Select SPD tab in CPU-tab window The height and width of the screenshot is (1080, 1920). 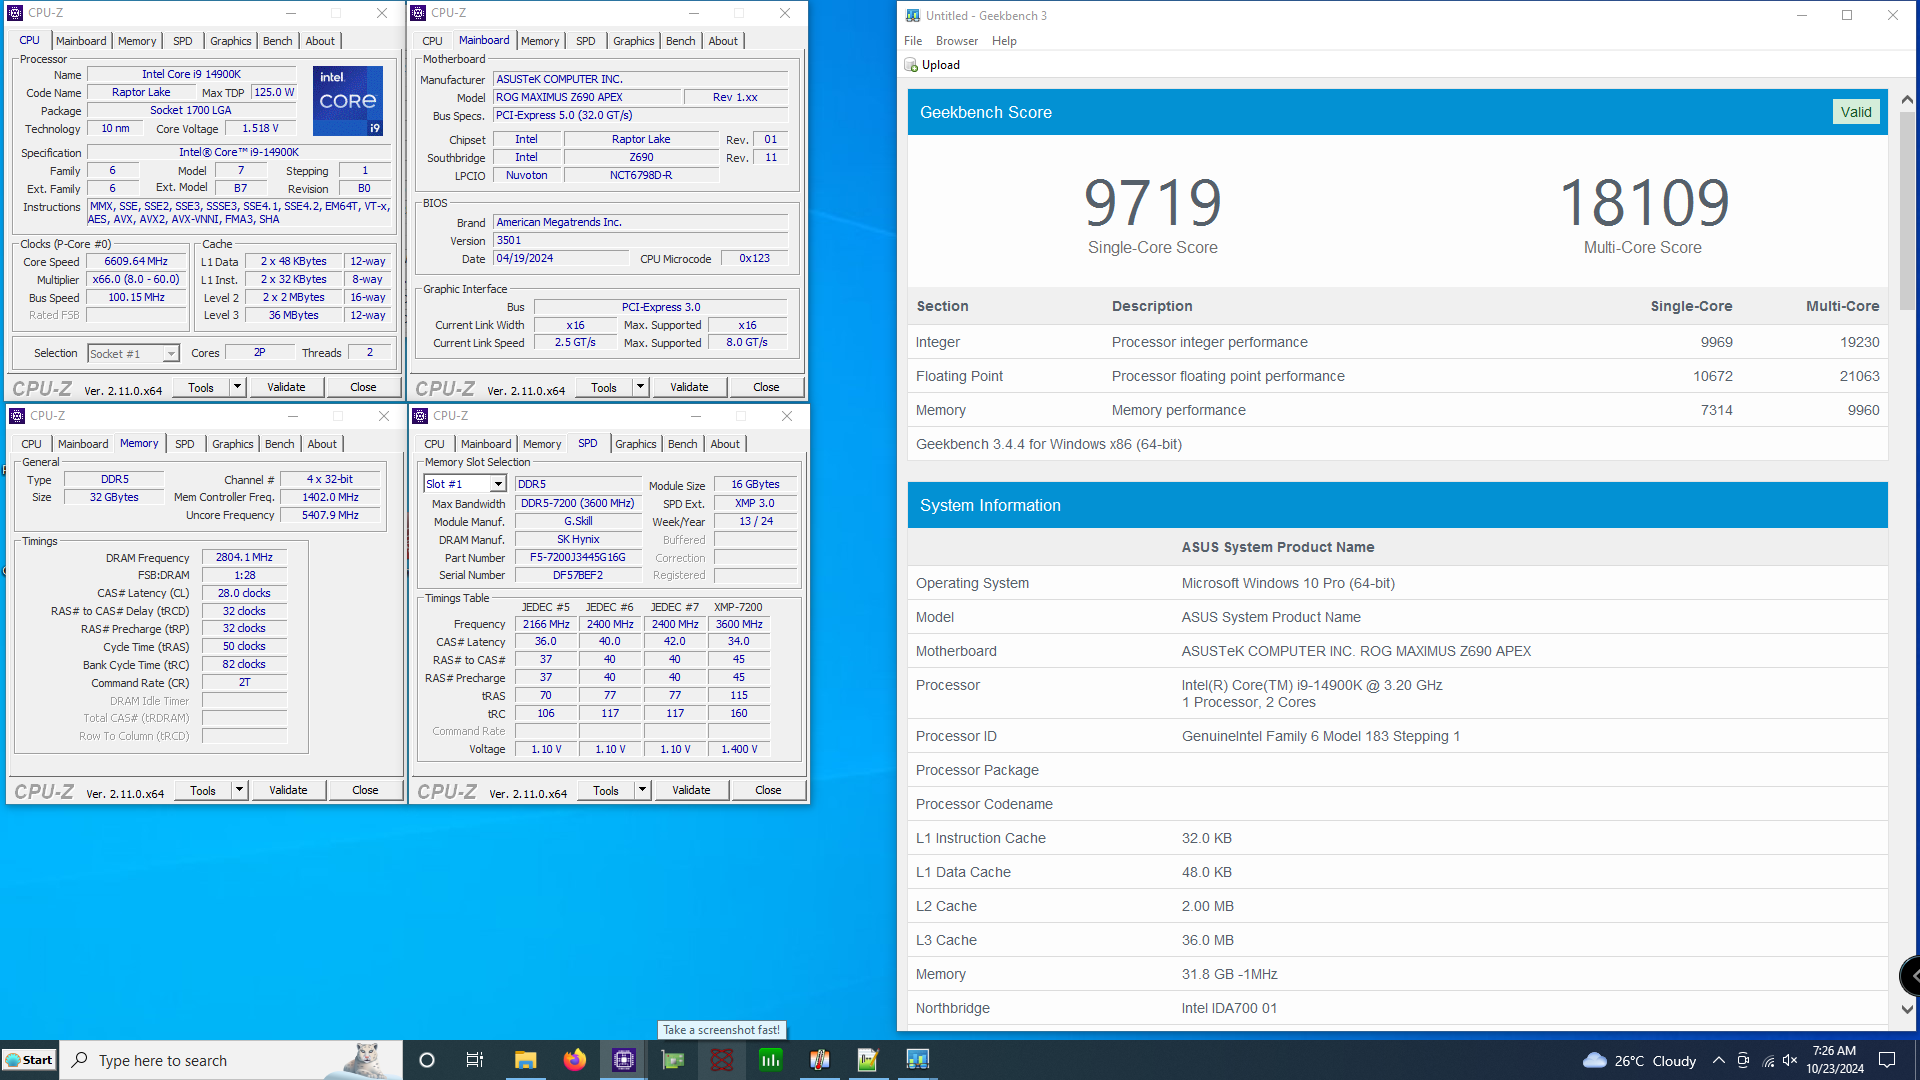(x=182, y=41)
